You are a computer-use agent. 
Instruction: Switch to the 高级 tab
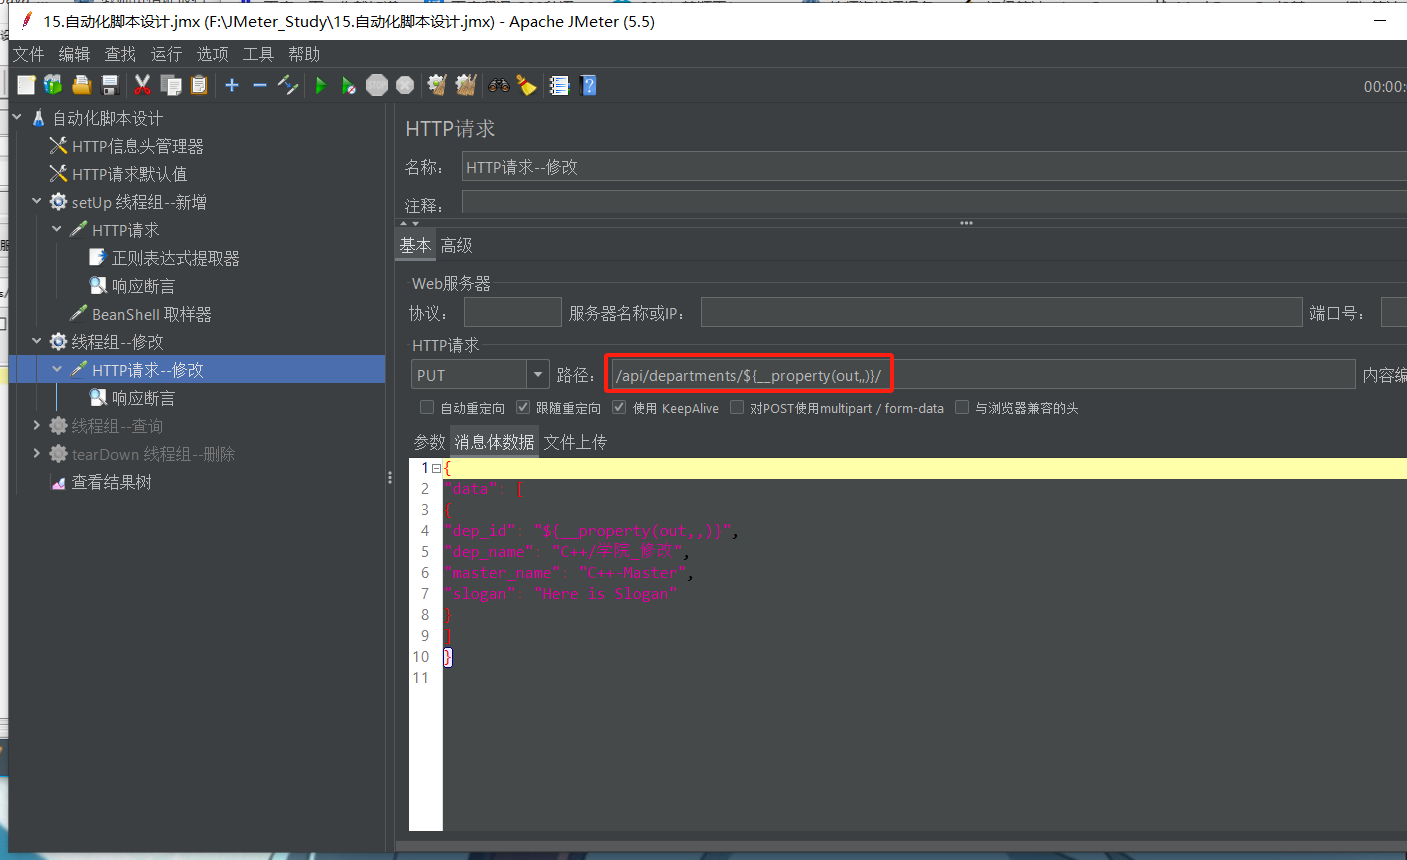pyautogui.click(x=457, y=245)
